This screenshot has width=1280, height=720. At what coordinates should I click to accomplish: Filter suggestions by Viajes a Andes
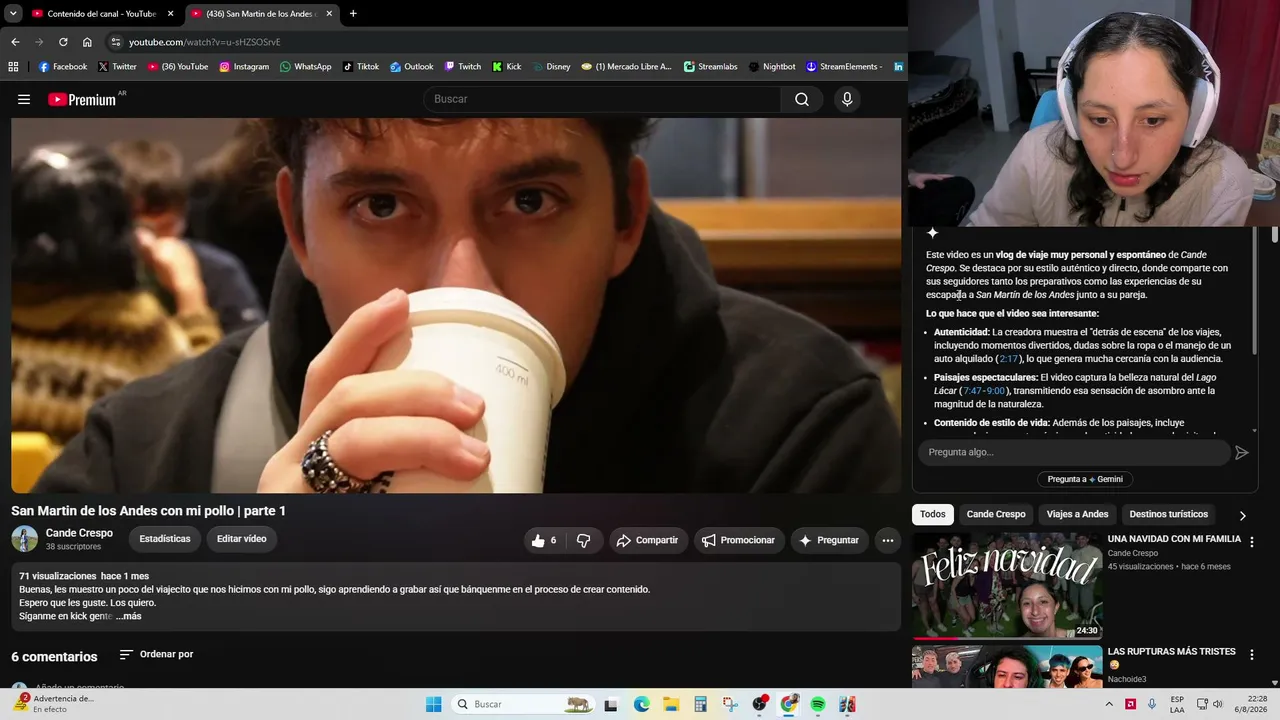pyautogui.click(x=1077, y=514)
